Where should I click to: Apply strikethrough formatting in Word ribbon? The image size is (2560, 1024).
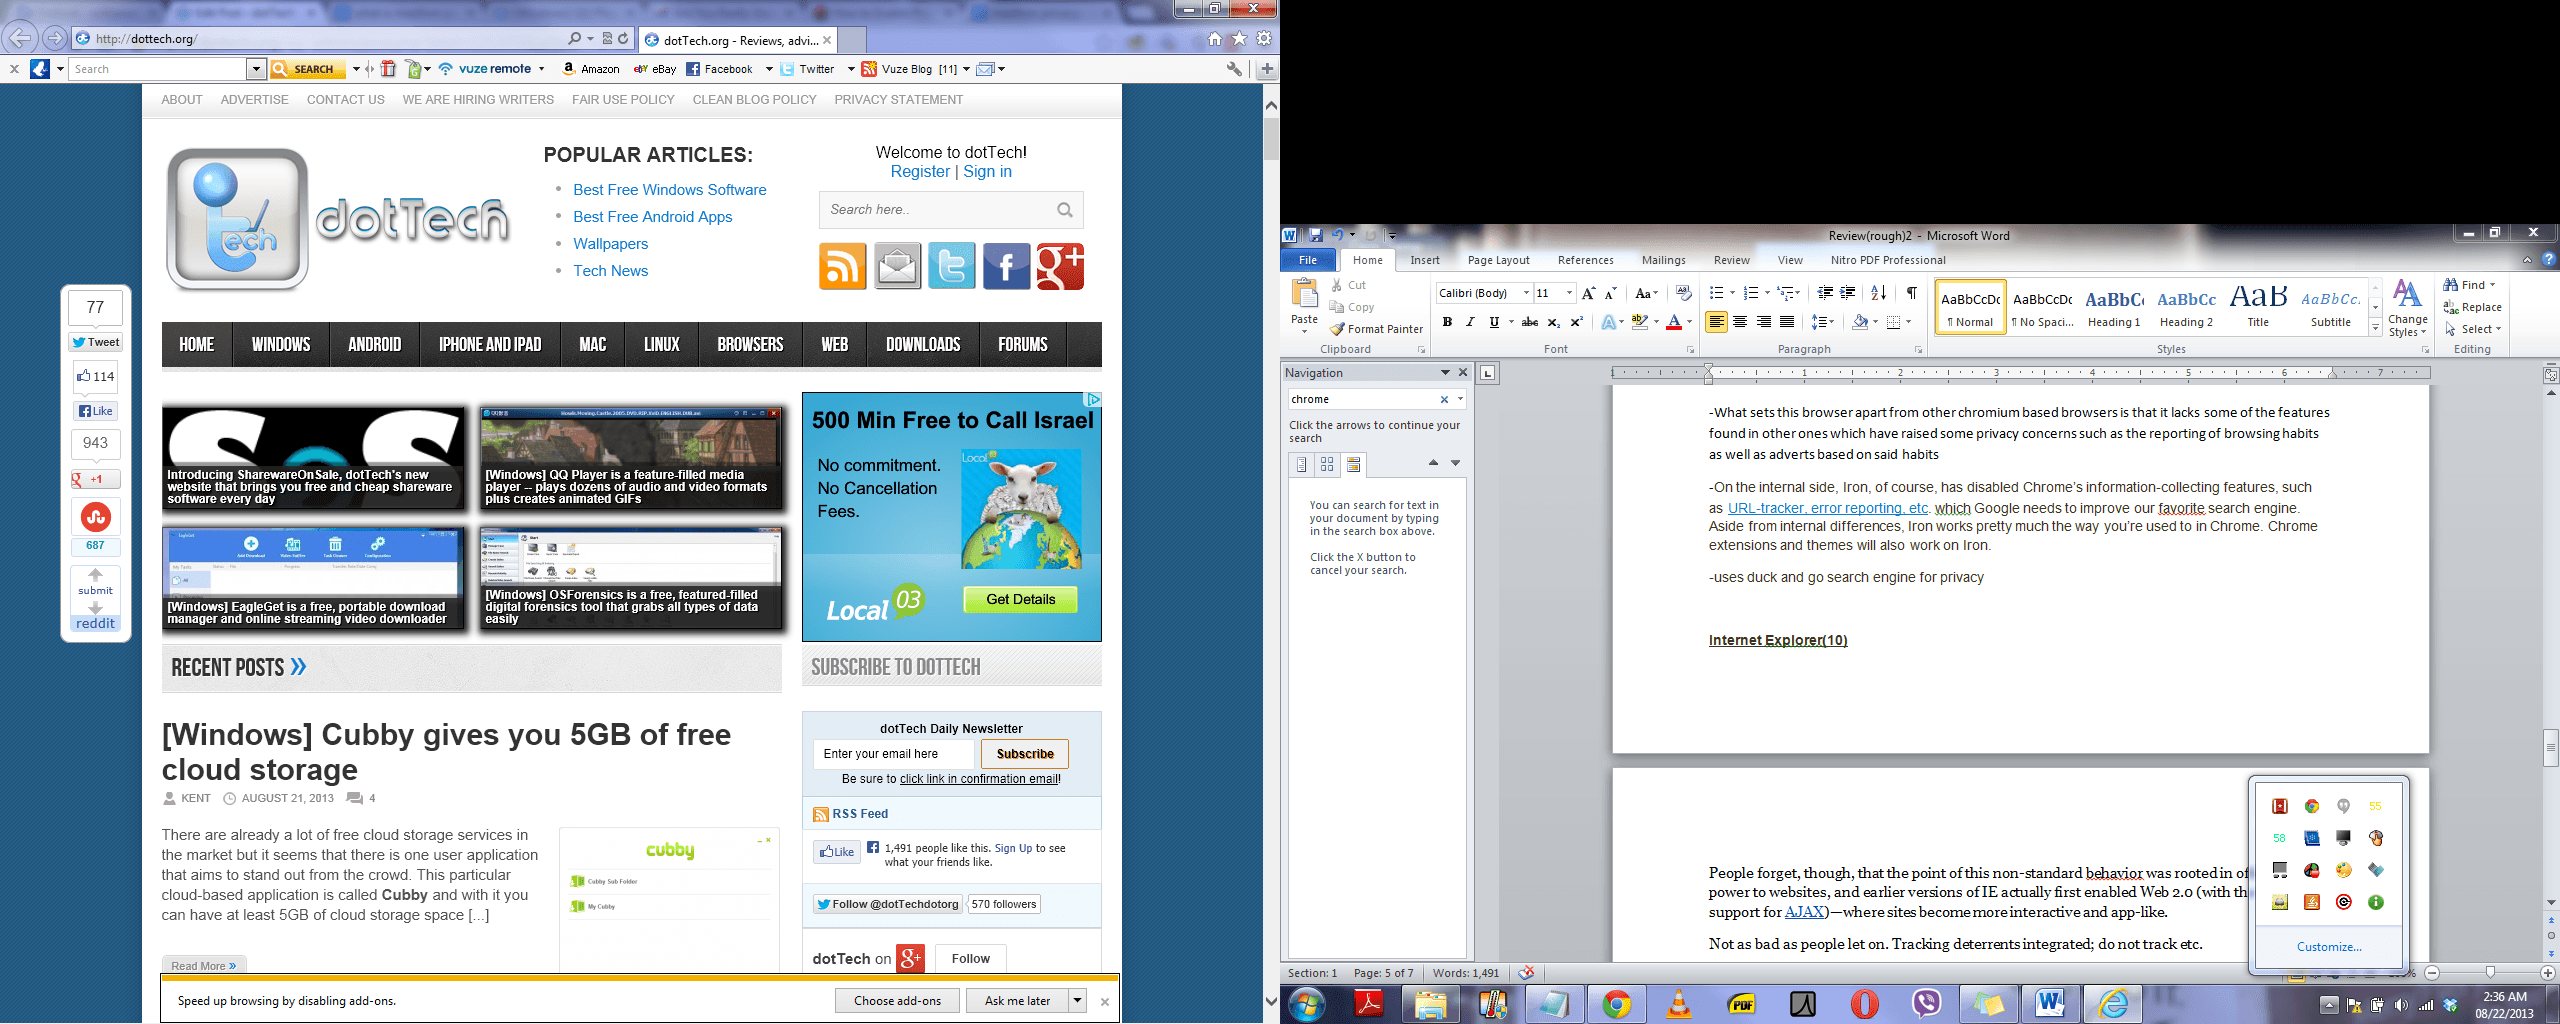1529,322
